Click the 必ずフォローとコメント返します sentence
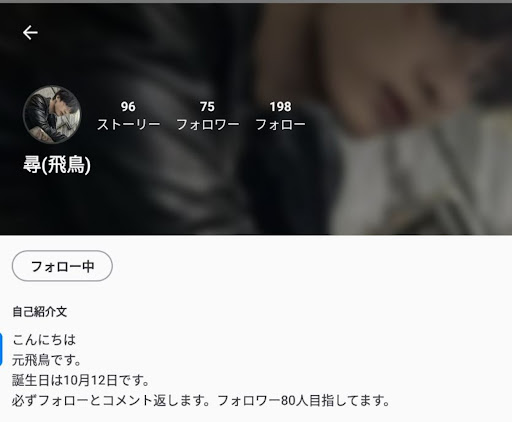Viewport: 512px width, 422px height. [111, 400]
